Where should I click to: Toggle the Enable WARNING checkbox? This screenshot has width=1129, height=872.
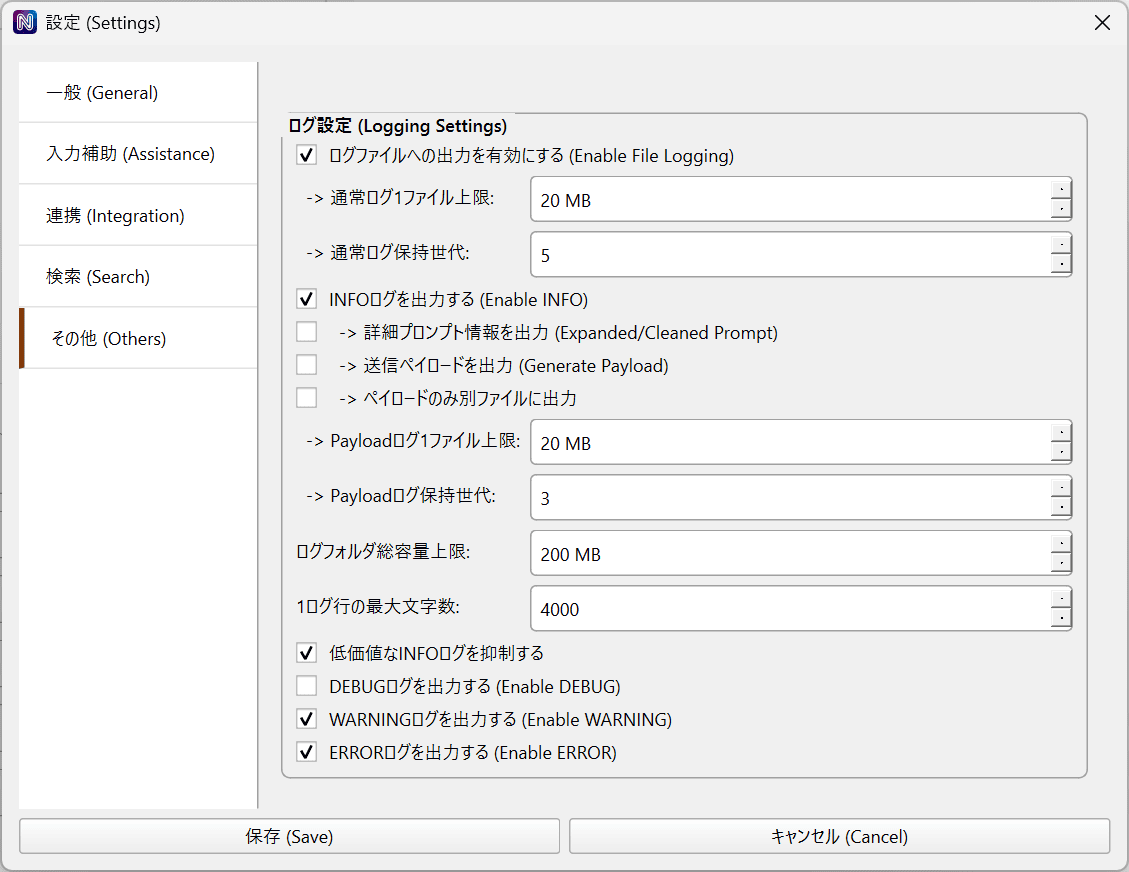click(307, 719)
